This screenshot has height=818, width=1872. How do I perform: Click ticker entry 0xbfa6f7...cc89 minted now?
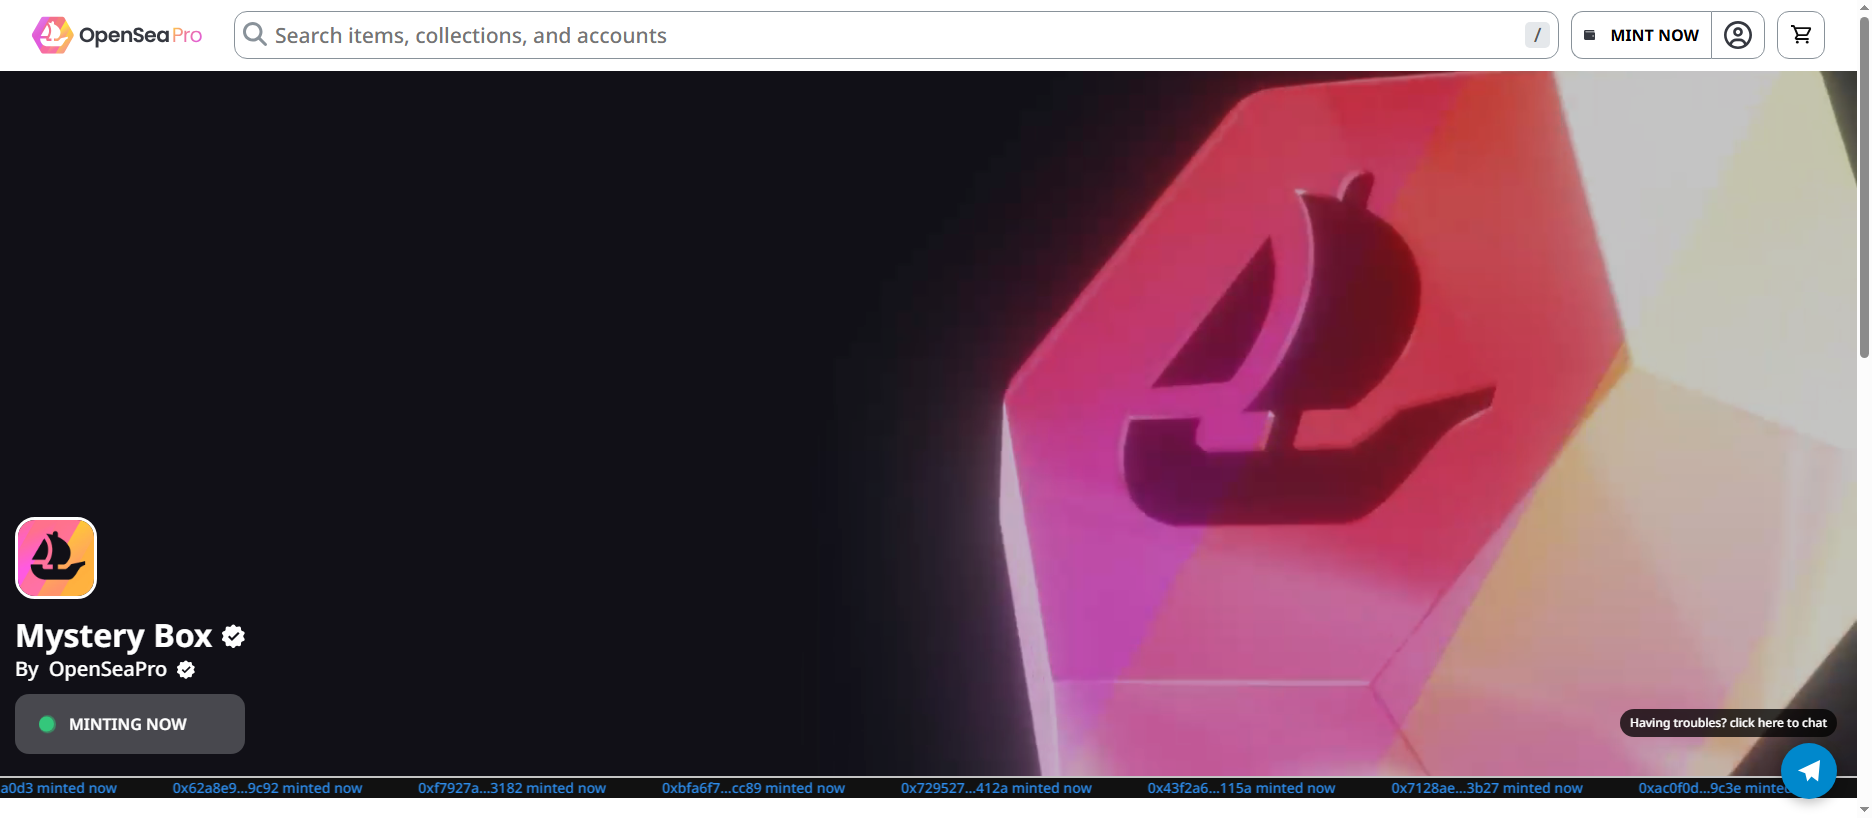point(753,788)
